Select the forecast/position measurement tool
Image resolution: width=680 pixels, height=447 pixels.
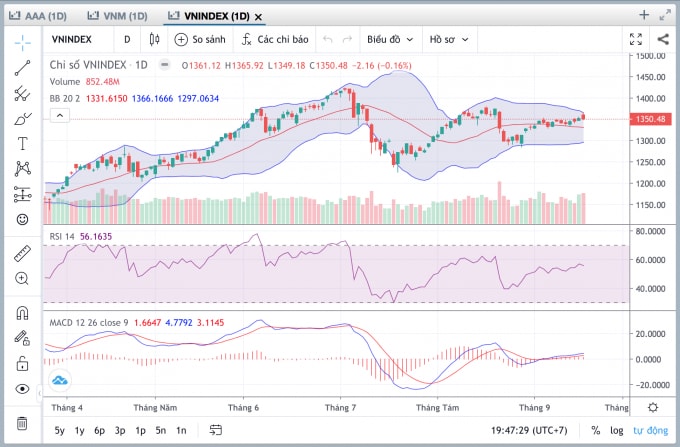click(x=22, y=194)
